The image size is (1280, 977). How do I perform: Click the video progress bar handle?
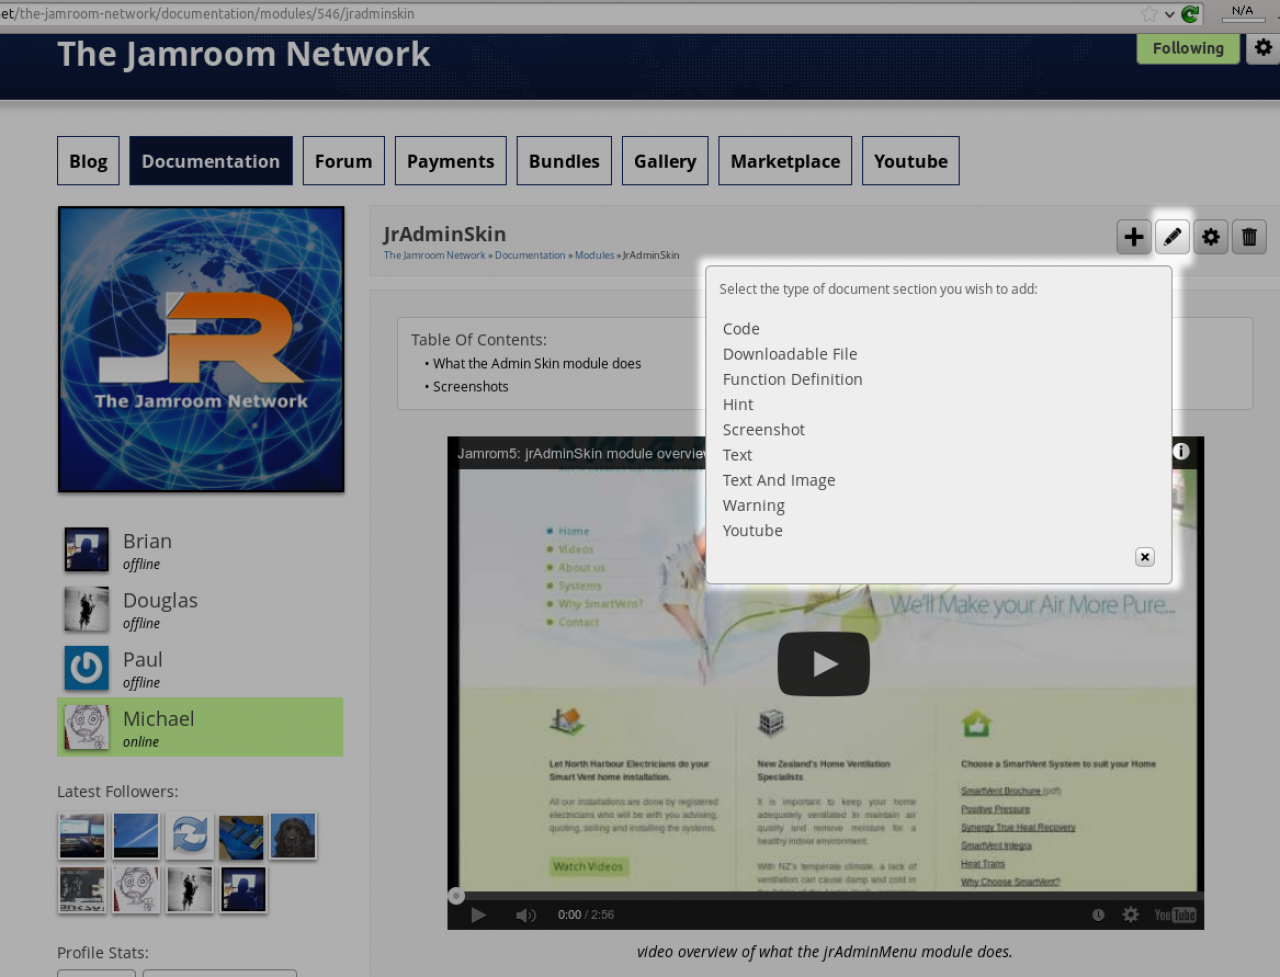pyautogui.click(x=456, y=896)
